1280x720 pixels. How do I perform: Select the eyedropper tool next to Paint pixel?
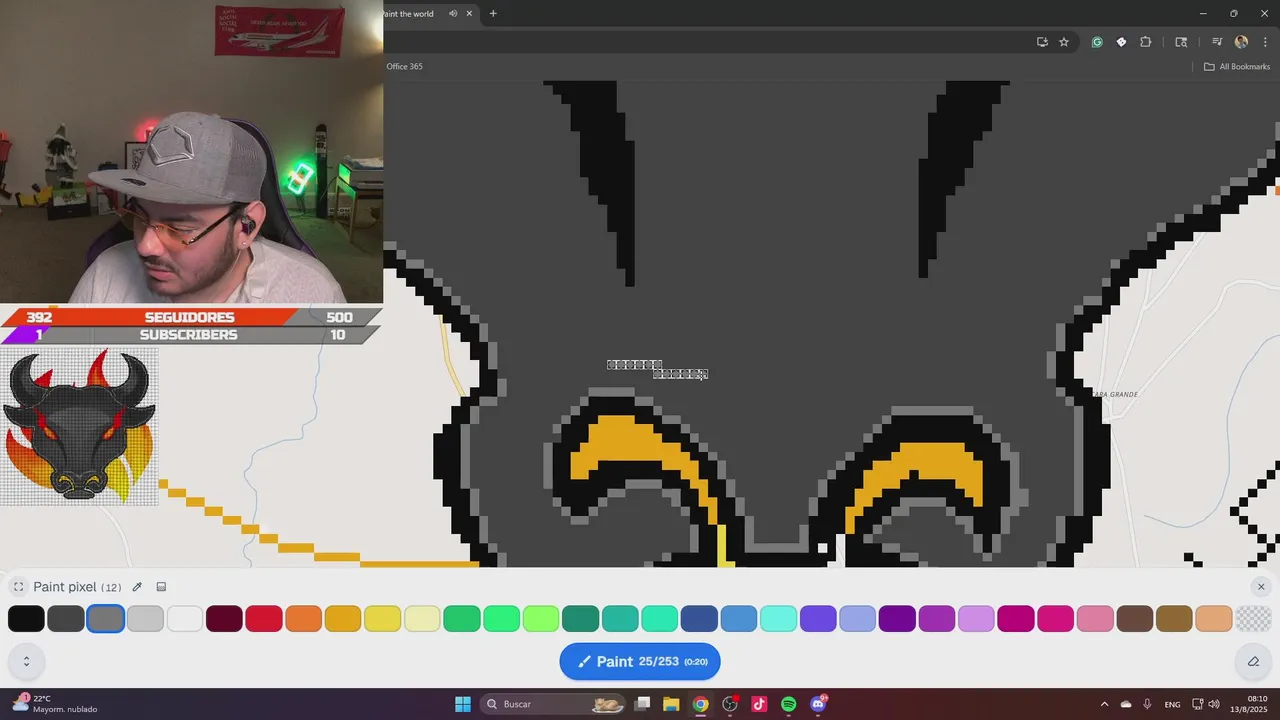(x=137, y=587)
